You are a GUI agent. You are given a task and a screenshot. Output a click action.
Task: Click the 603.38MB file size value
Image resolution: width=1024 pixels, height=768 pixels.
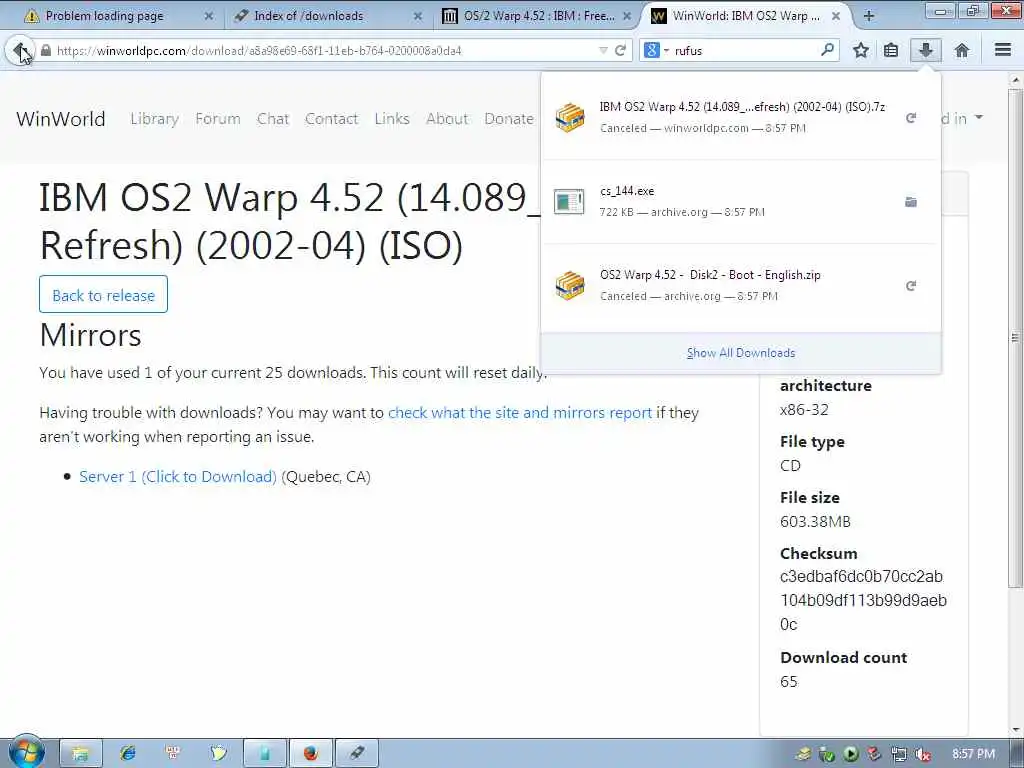815,521
